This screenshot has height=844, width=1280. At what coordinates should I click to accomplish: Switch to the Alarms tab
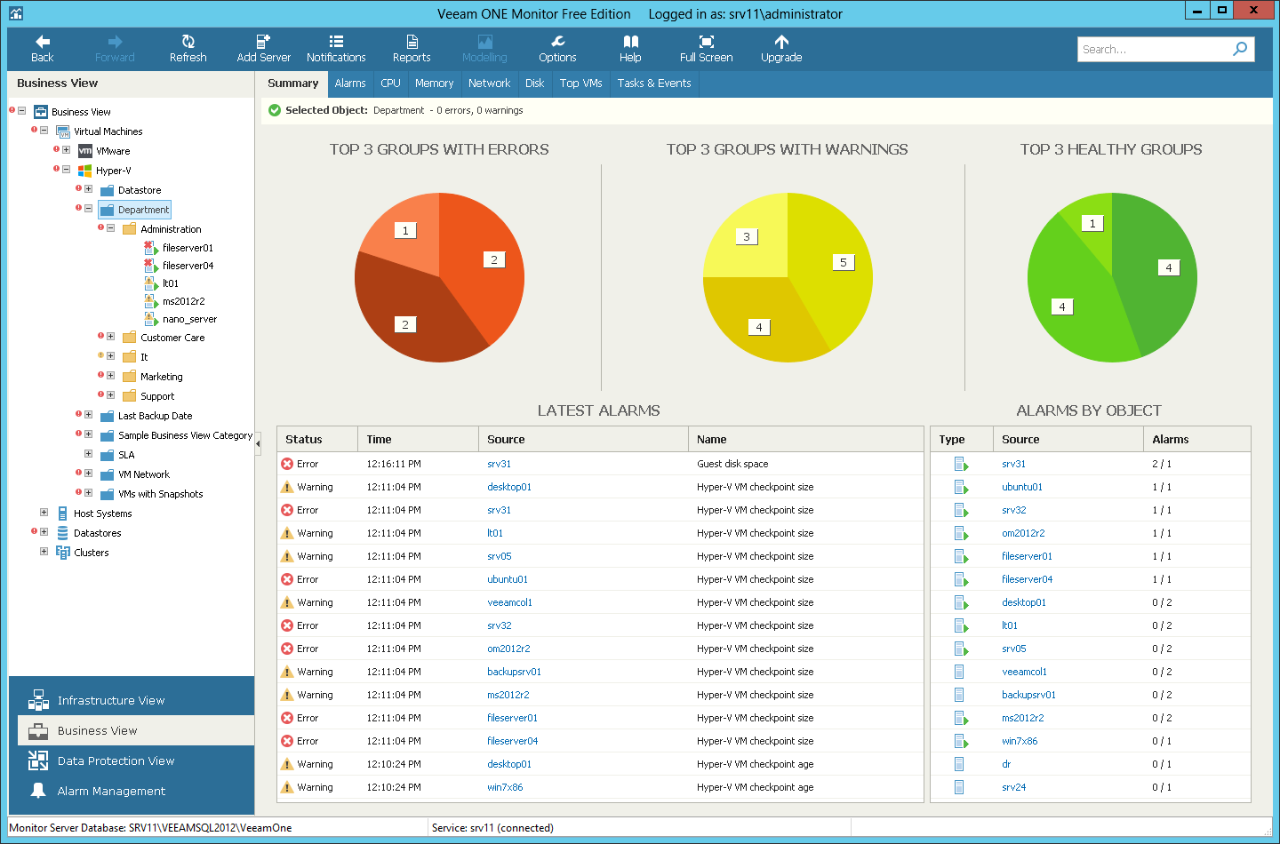[x=349, y=83]
